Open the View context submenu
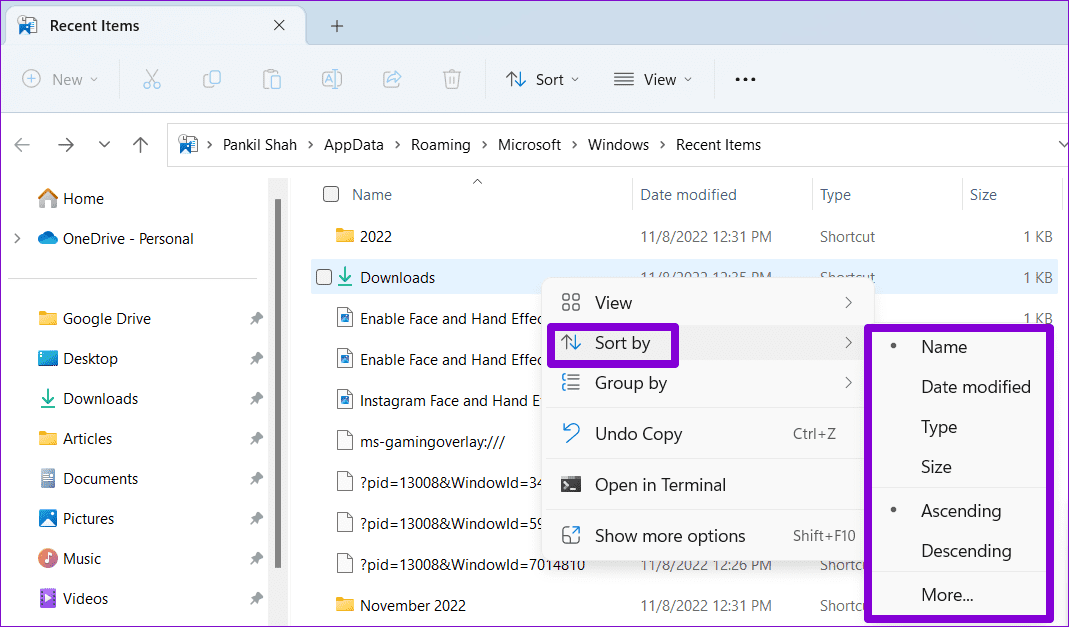The width and height of the screenshot is (1069, 627). (x=706, y=303)
